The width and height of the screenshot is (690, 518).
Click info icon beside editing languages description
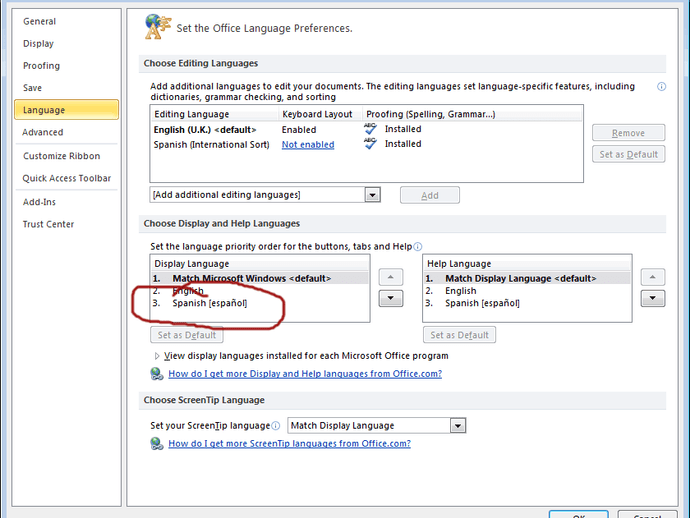pyautogui.click(x=661, y=87)
